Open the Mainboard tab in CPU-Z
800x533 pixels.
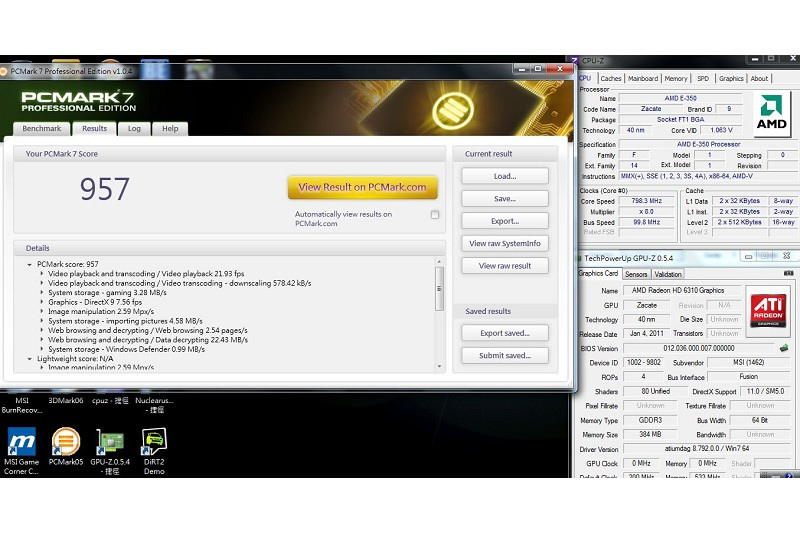click(643, 79)
